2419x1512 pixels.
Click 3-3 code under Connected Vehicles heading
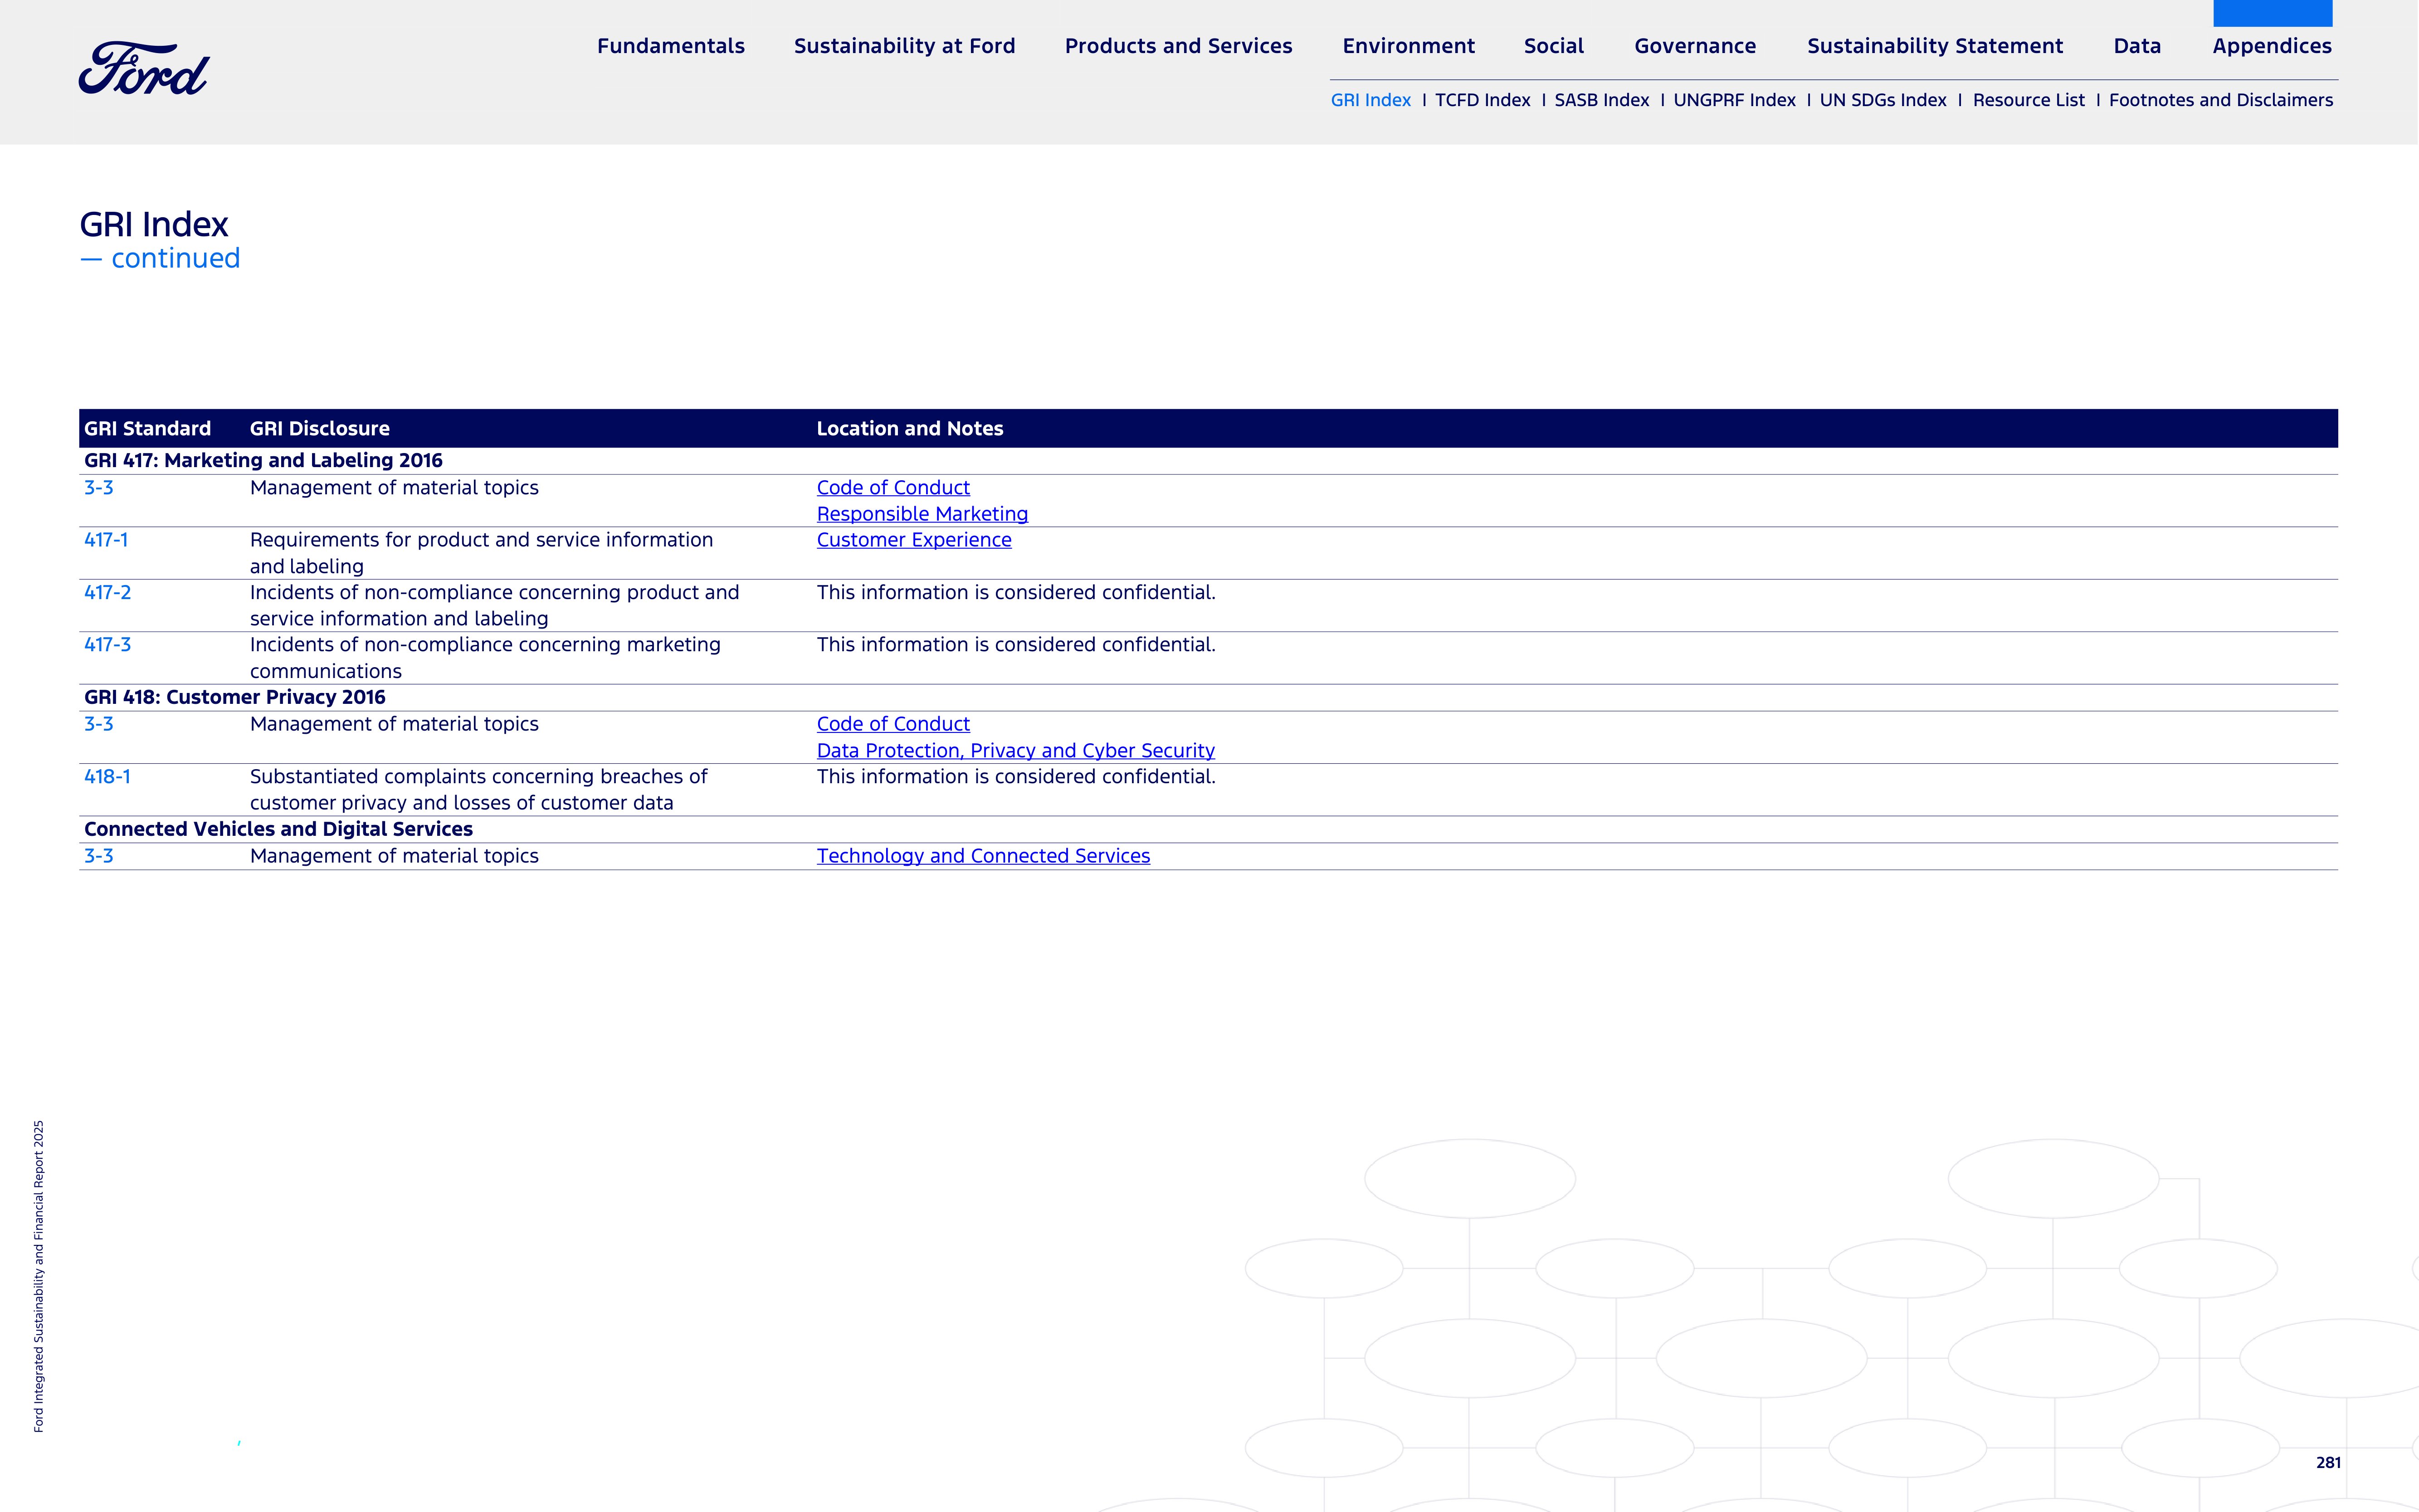tap(98, 856)
